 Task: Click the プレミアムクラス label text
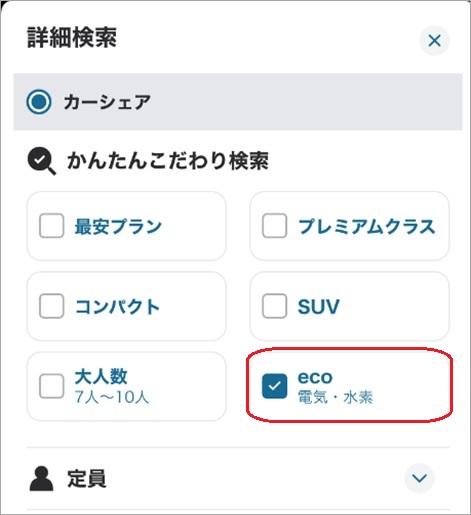pyautogui.click(x=367, y=226)
